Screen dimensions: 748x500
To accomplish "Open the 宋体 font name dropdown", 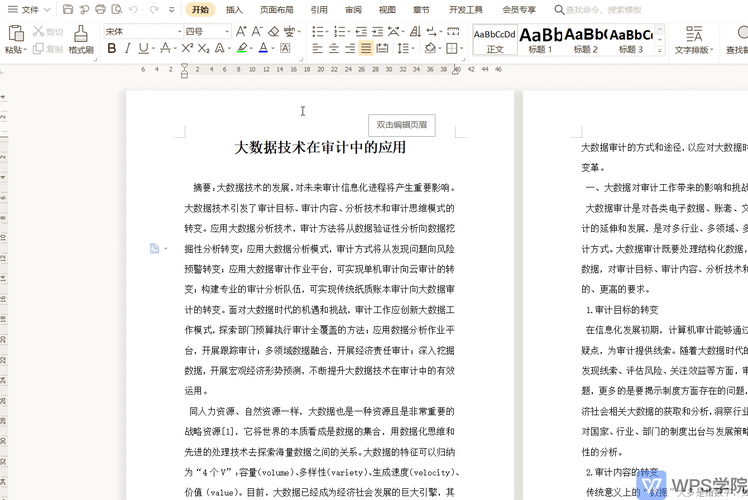I will click(180, 31).
